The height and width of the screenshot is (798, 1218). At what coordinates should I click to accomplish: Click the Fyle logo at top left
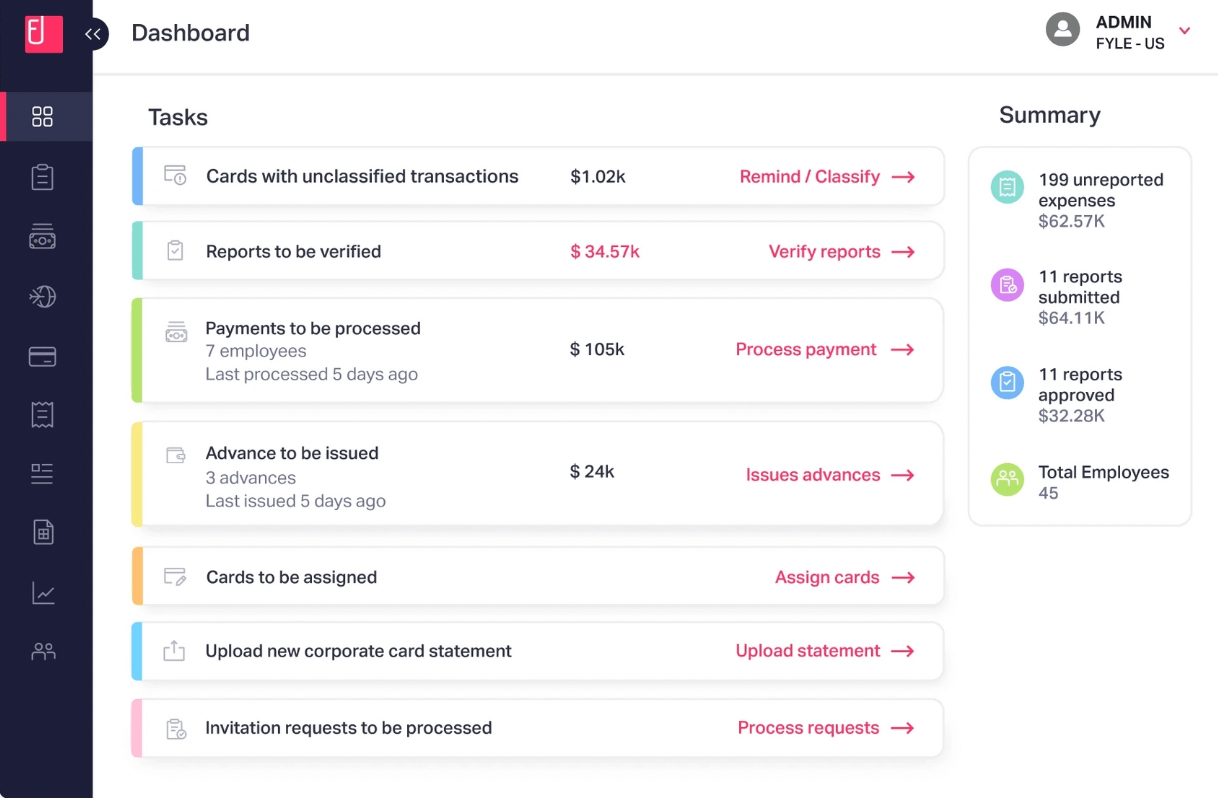click(x=44, y=34)
